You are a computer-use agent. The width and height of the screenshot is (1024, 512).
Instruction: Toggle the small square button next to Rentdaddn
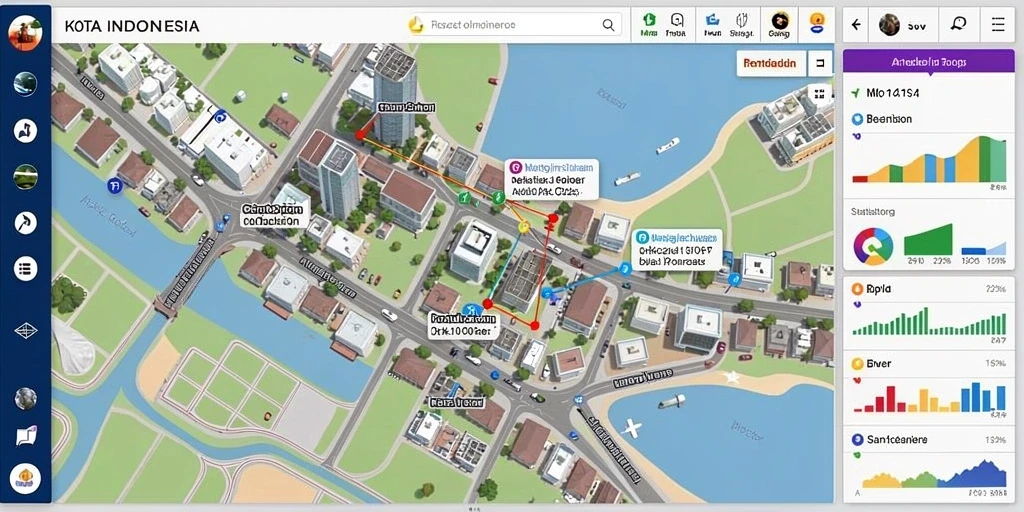(x=820, y=64)
